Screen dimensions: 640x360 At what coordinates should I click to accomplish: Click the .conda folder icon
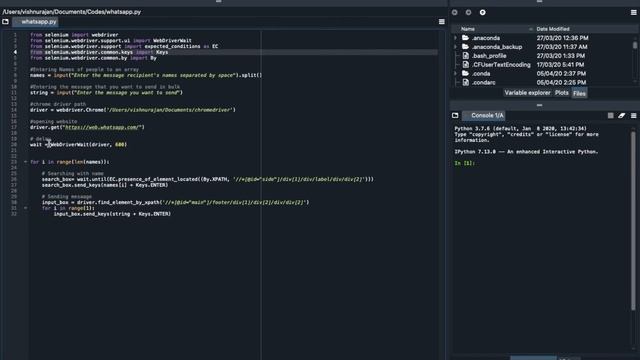[x=465, y=73]
